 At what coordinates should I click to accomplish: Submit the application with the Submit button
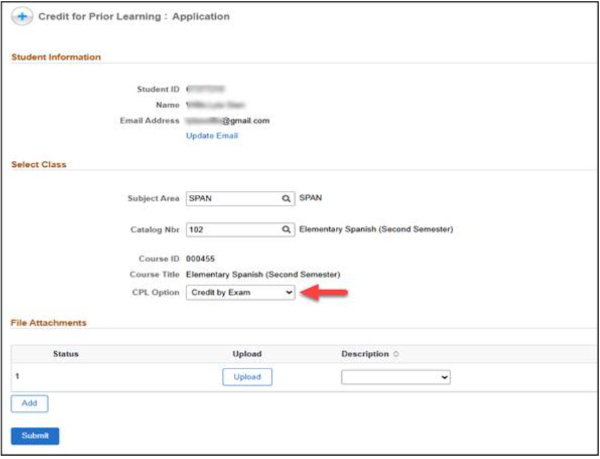coord(35,436)
